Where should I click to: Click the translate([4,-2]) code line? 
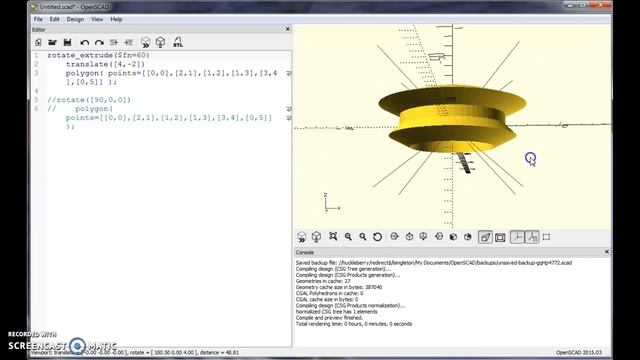pyautogui.click(x=105, y=64)
